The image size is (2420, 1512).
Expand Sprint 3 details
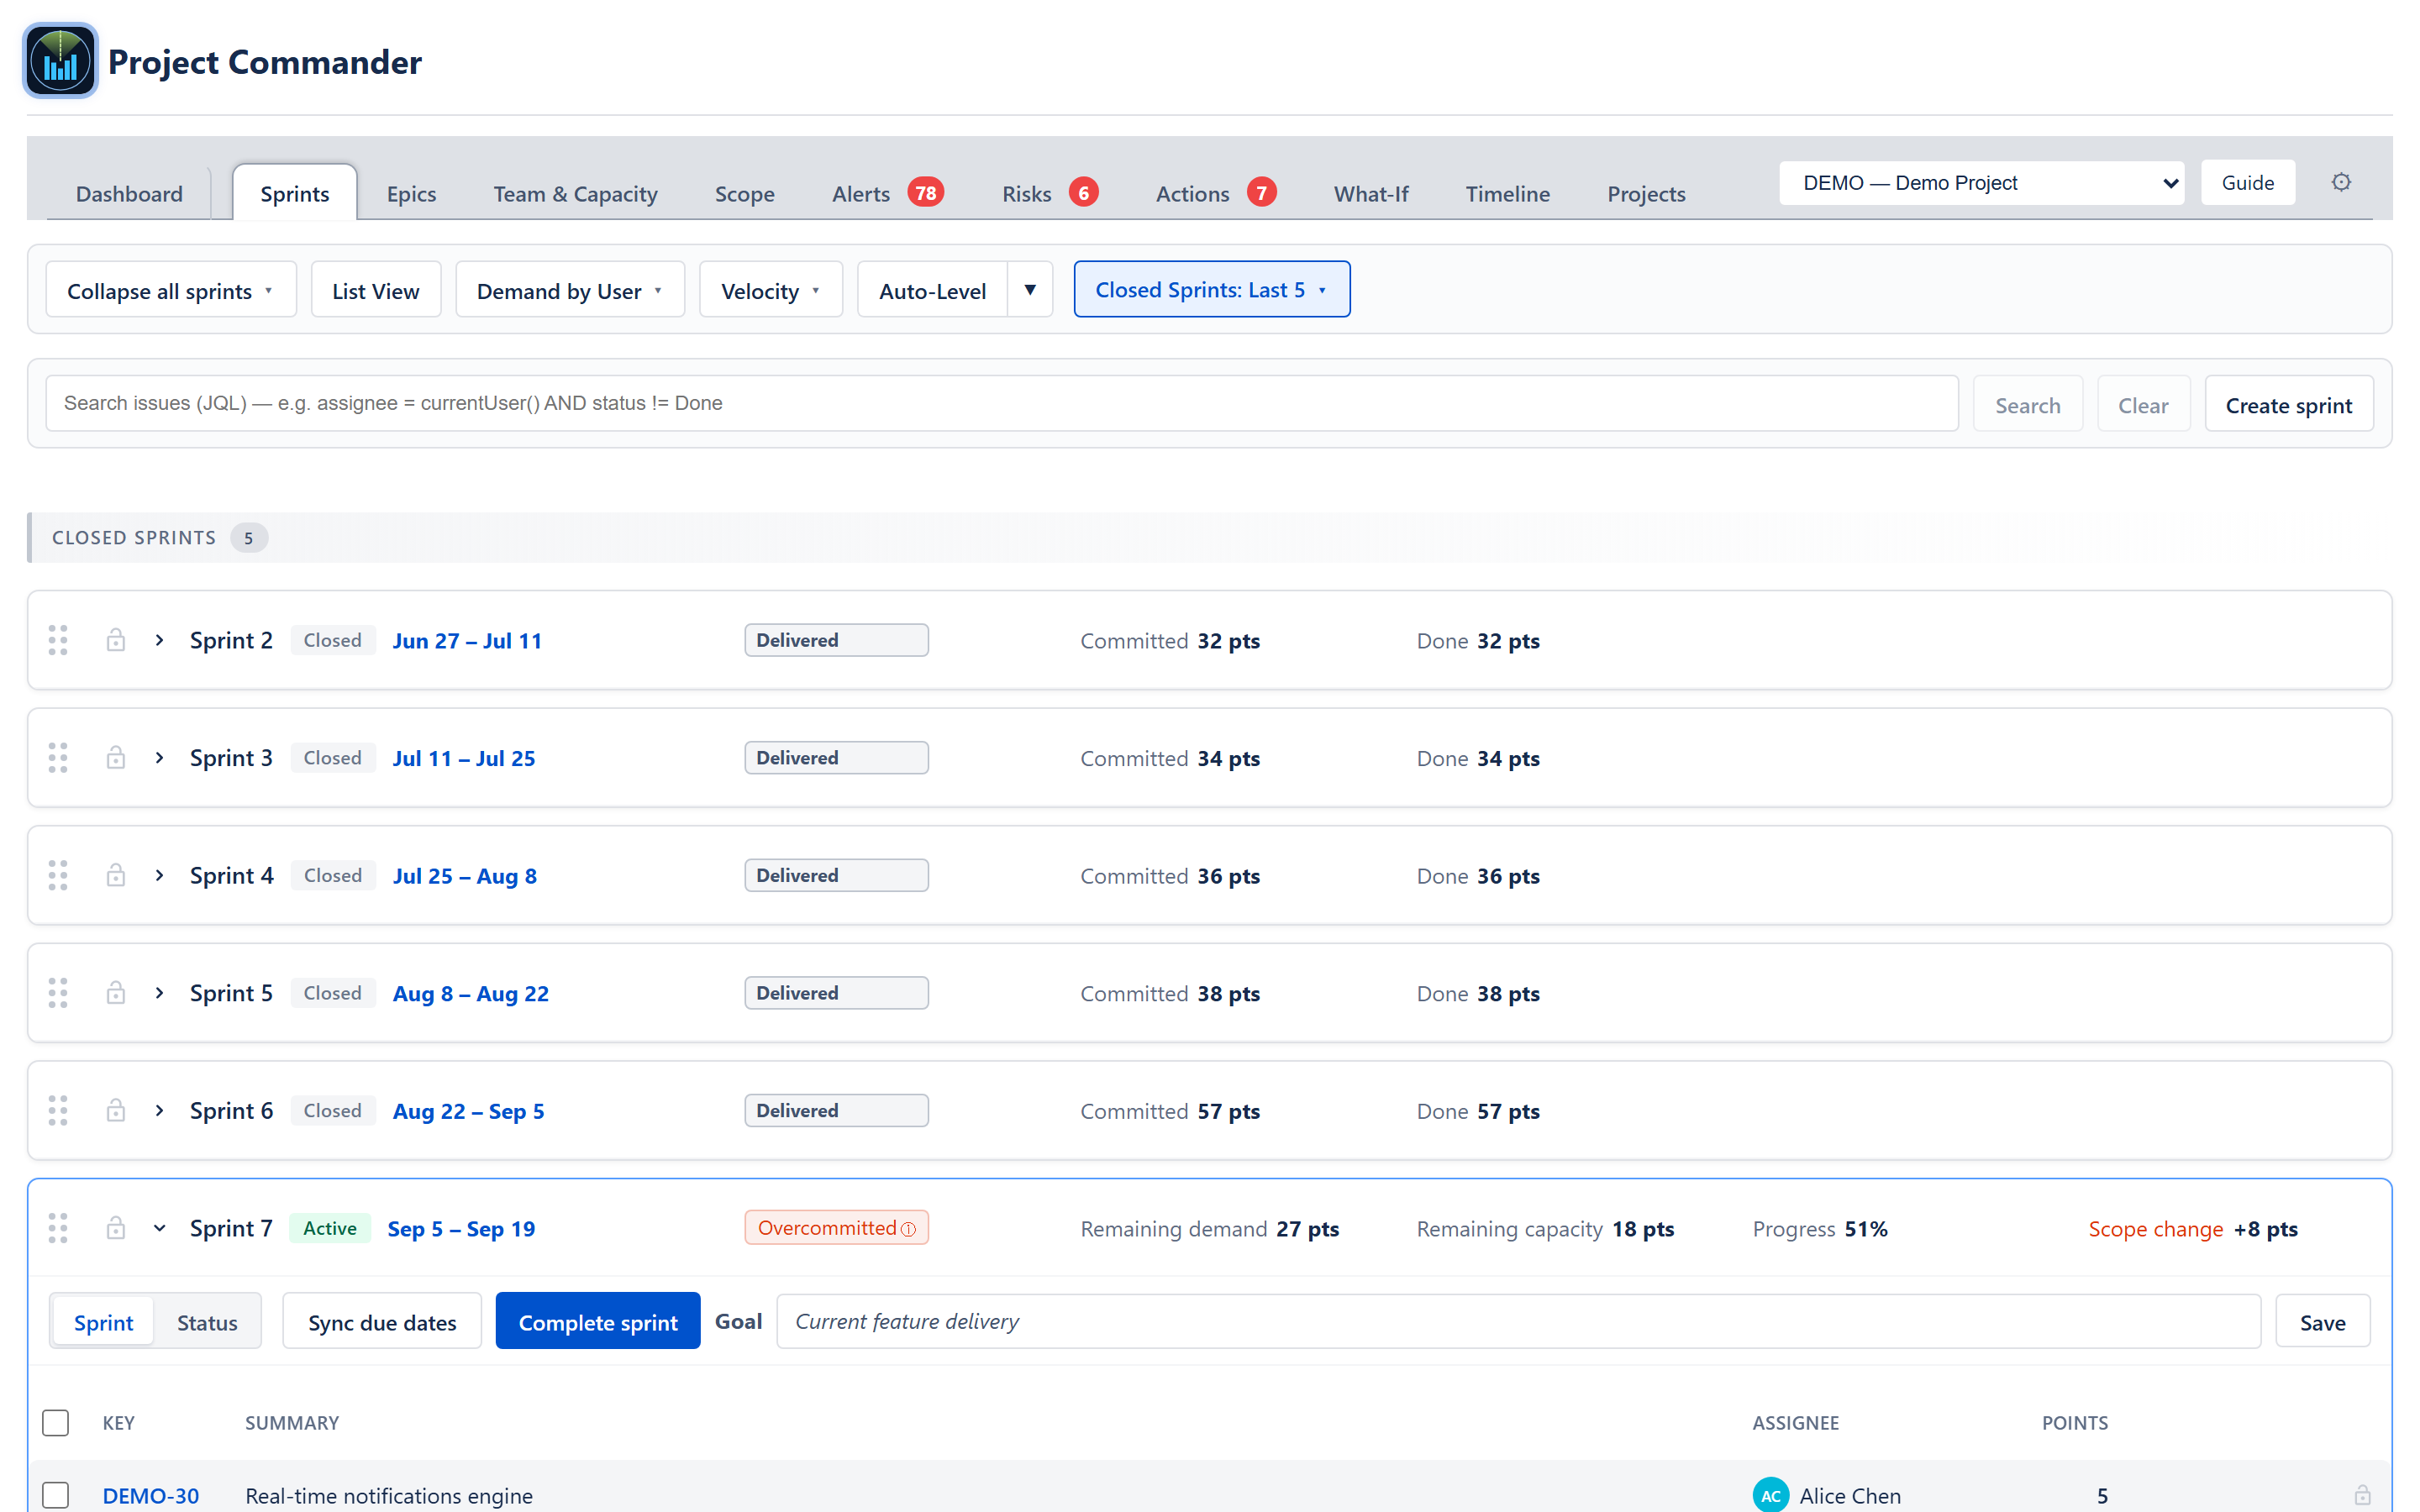pos(159,758)
